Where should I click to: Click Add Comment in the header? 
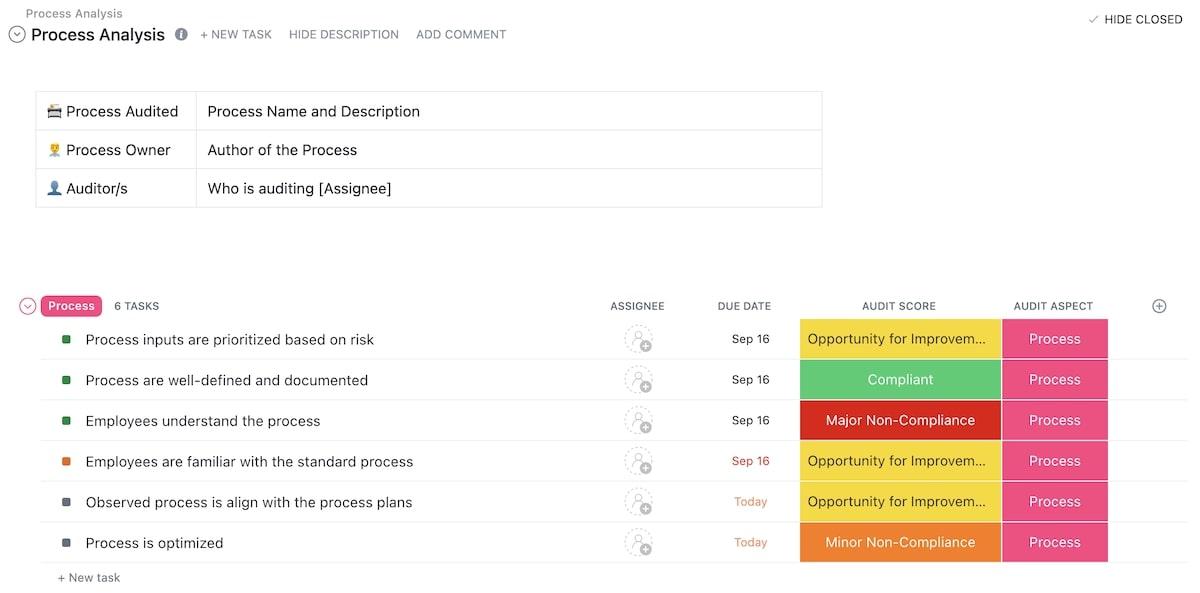tap(461, 35)
